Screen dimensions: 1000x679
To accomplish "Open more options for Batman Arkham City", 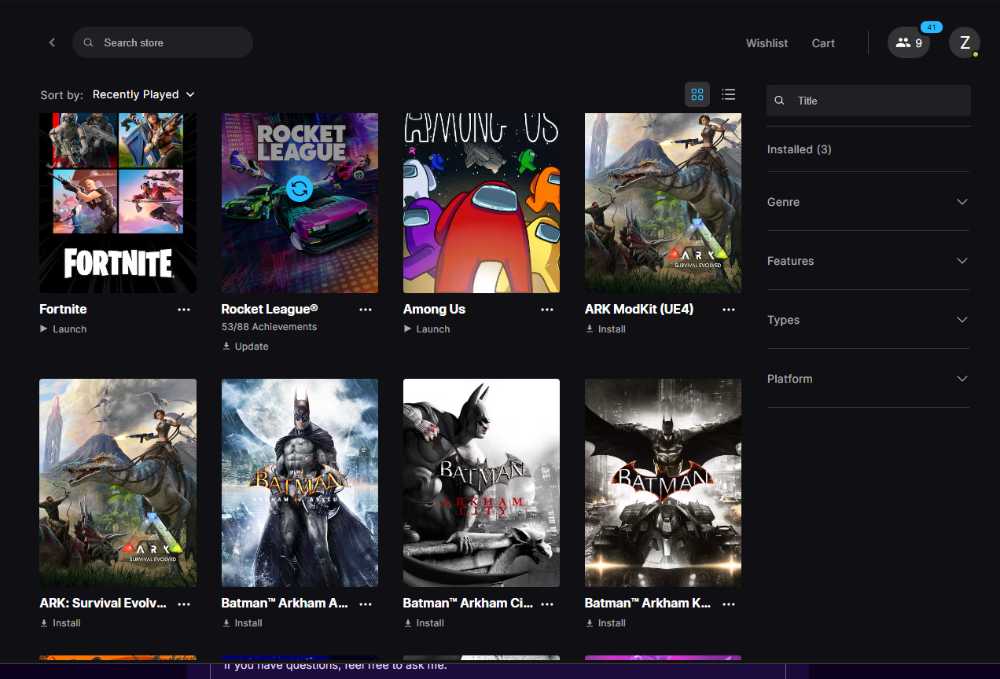I will (x=547, y=603).
